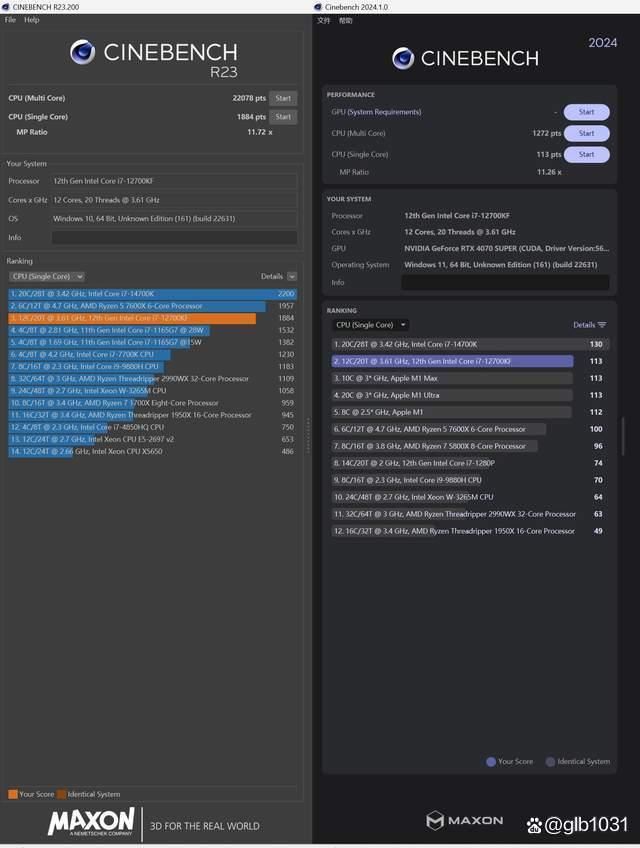Open File menu in Cinebench R23
This screenshot has height=848, width=640.
pyautogui.click(x=10, y=20)
